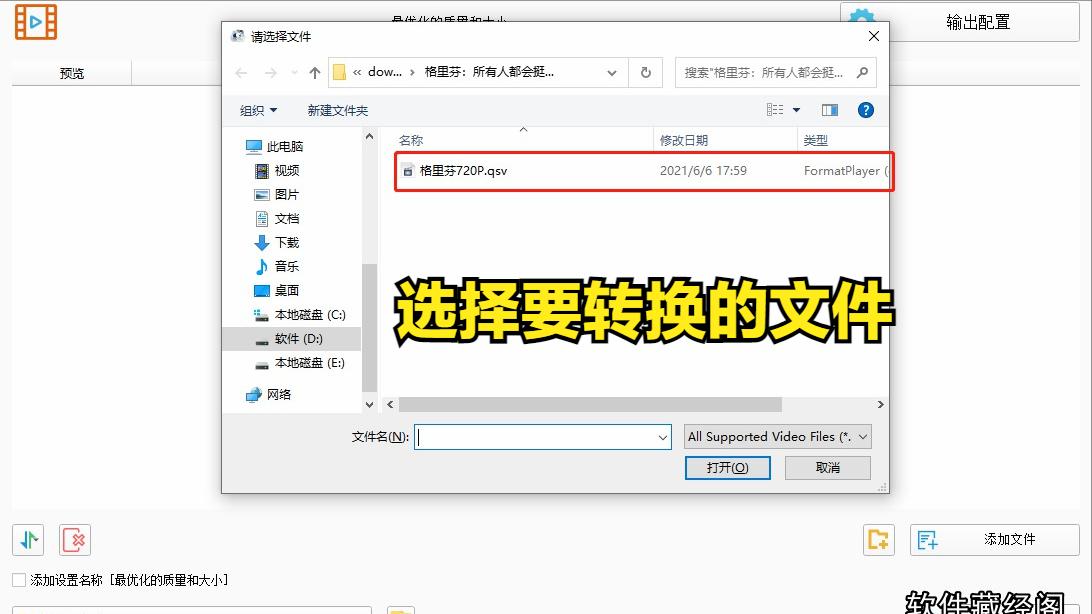Screen dimensions: 1092x614
Task: Click the red remove file icon
Action: 74,539
